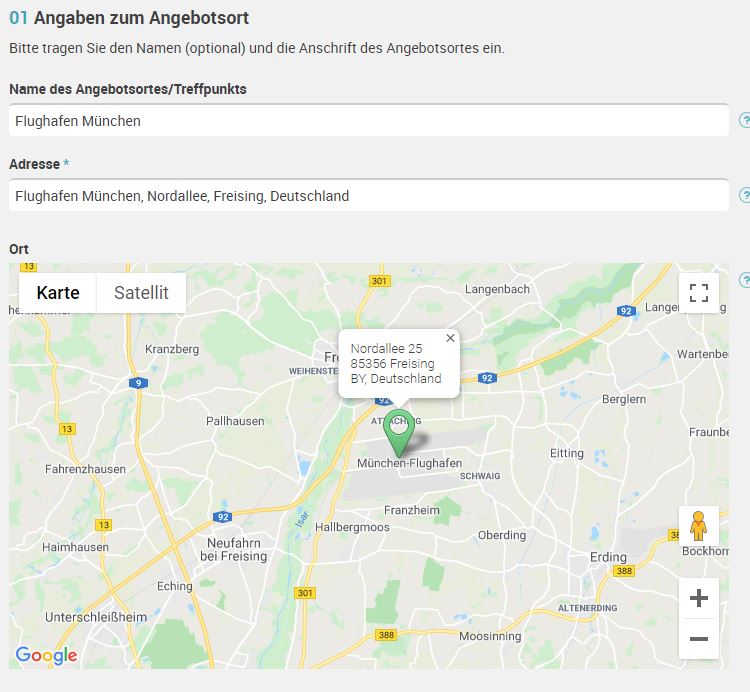The height and width of the screenshot is (692, 750).
Task: Zoom in with the map plus button
Action: pos(698,598)
